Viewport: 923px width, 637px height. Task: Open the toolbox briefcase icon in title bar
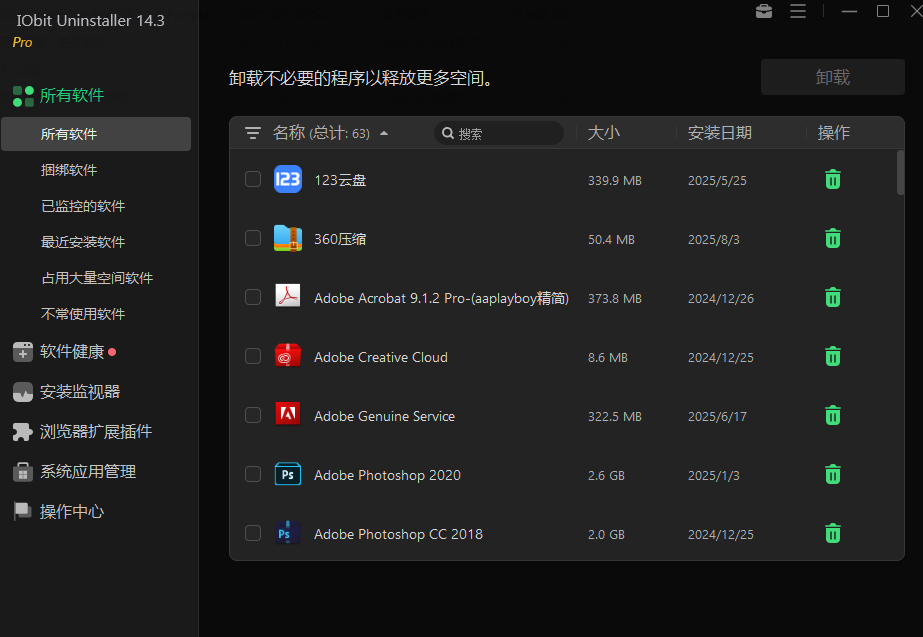(763, 11)
